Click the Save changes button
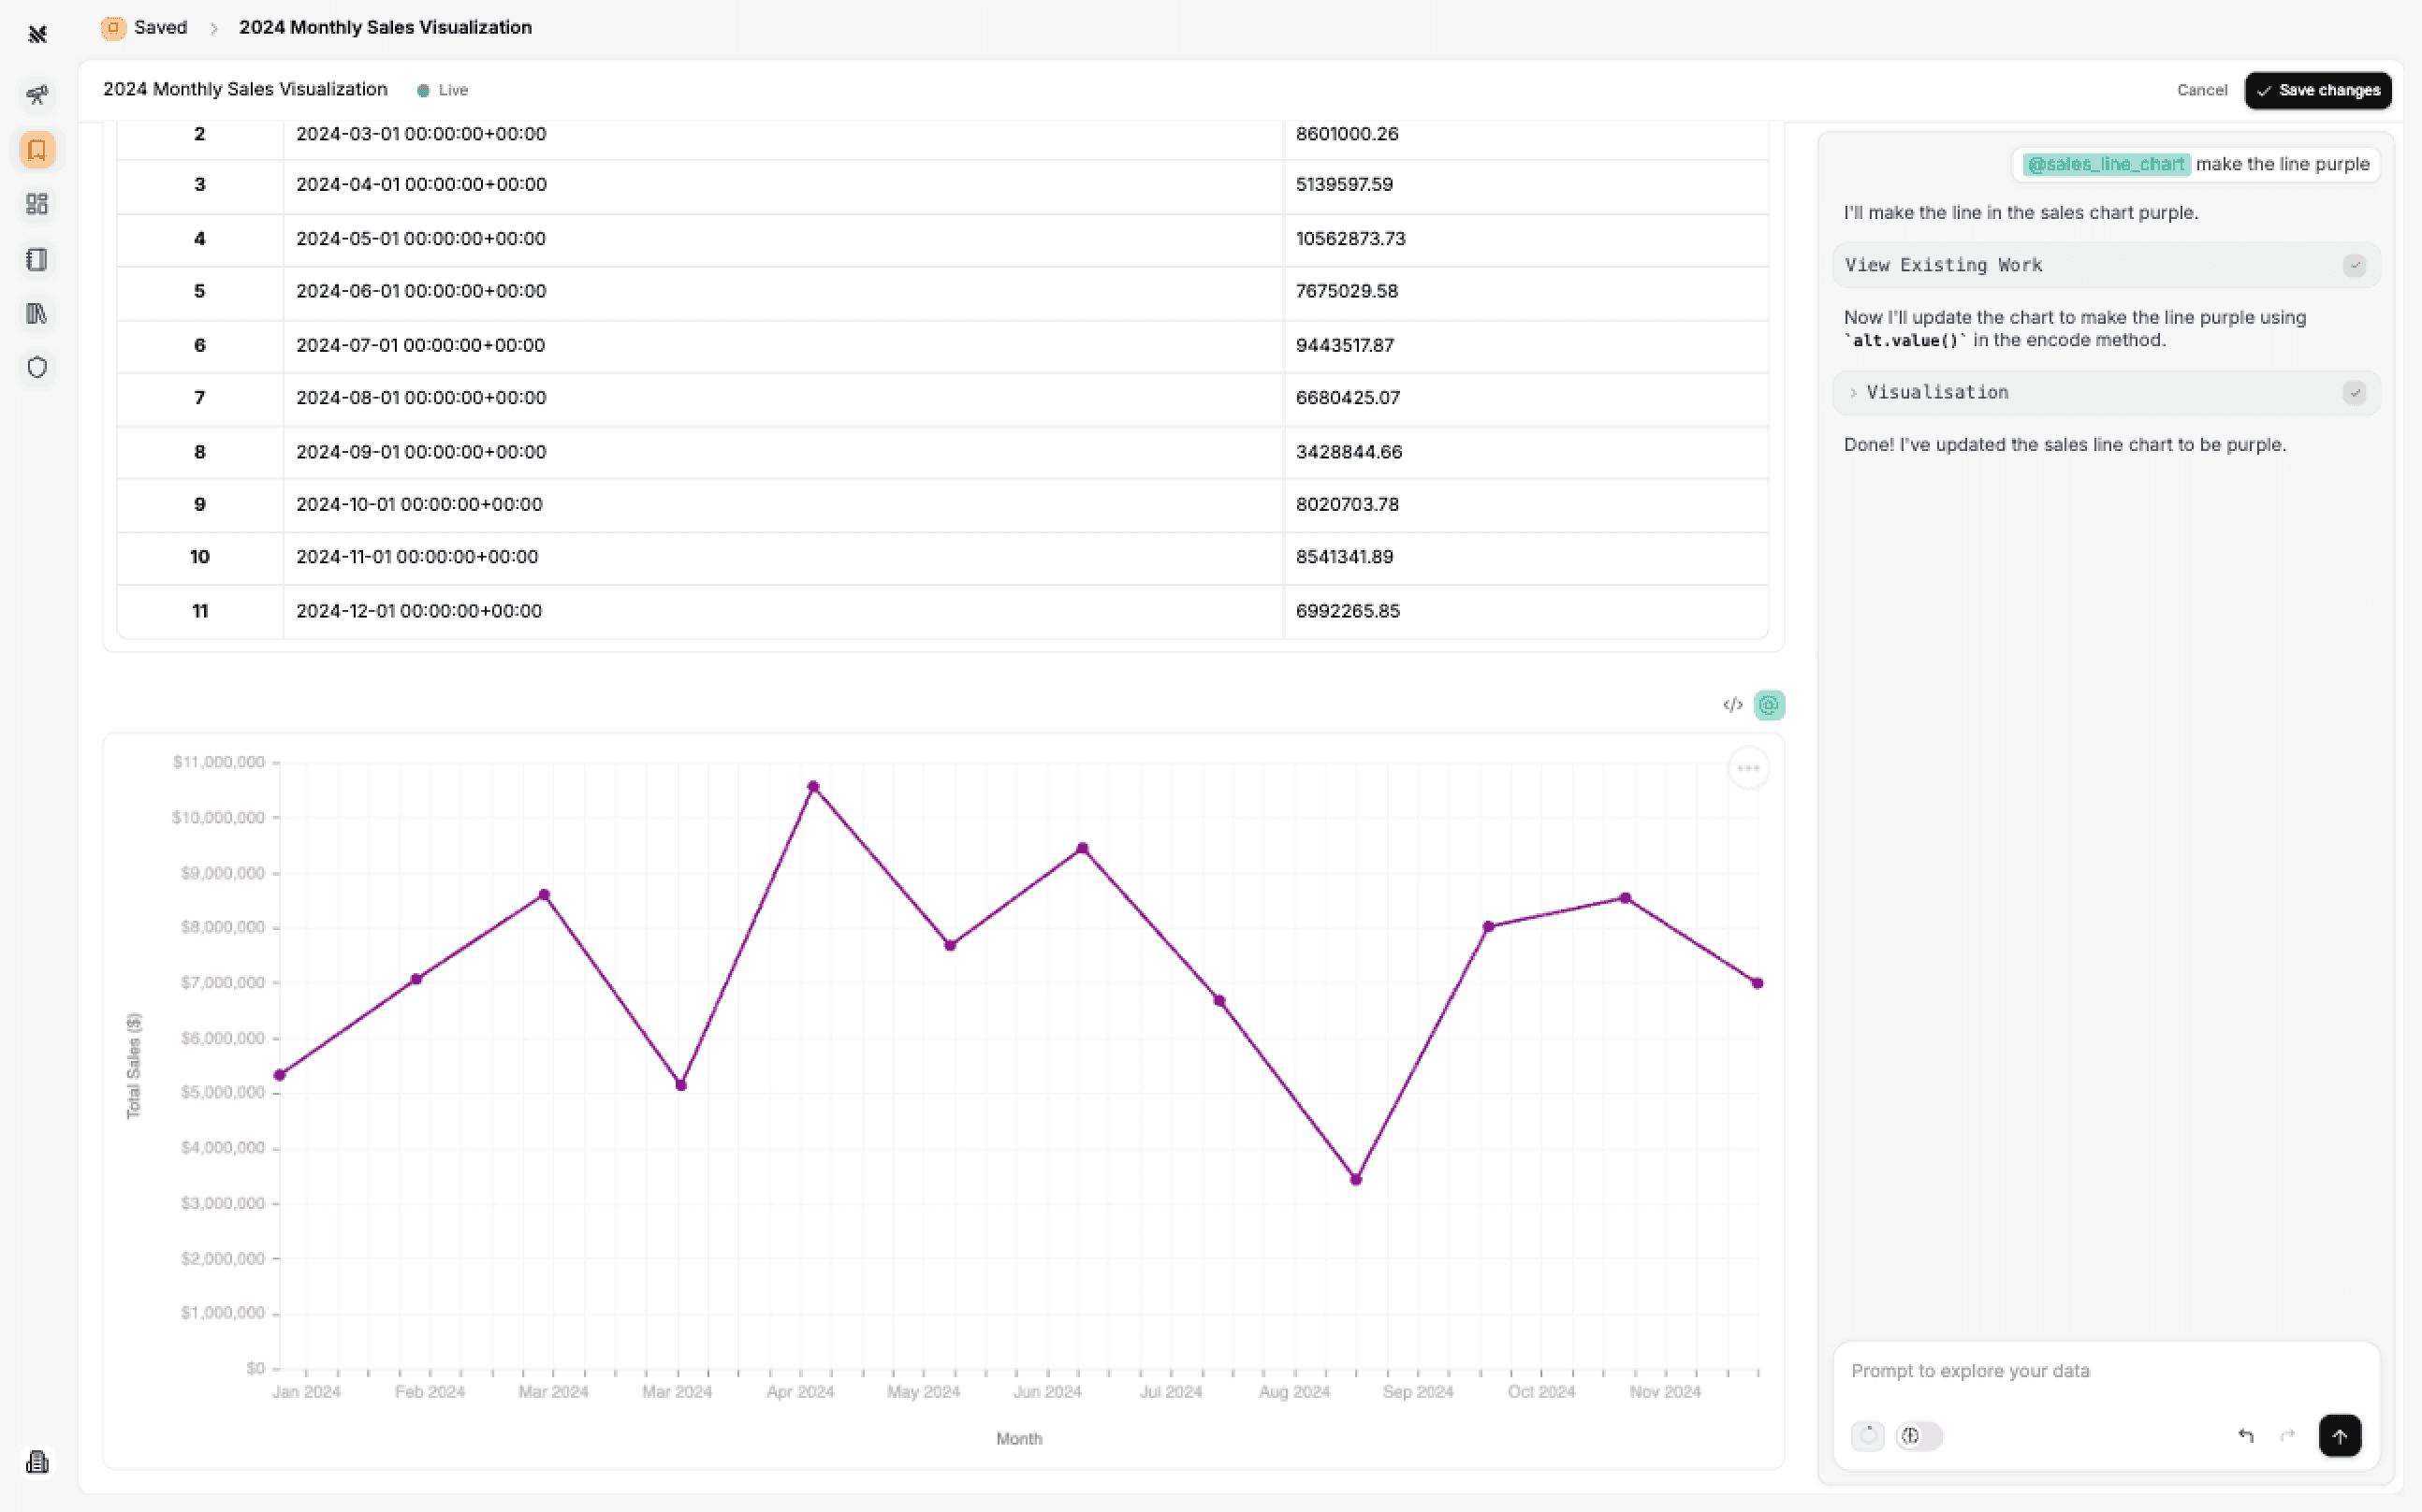The height and width of the screenshot is (1512, 2422). 2318,90
